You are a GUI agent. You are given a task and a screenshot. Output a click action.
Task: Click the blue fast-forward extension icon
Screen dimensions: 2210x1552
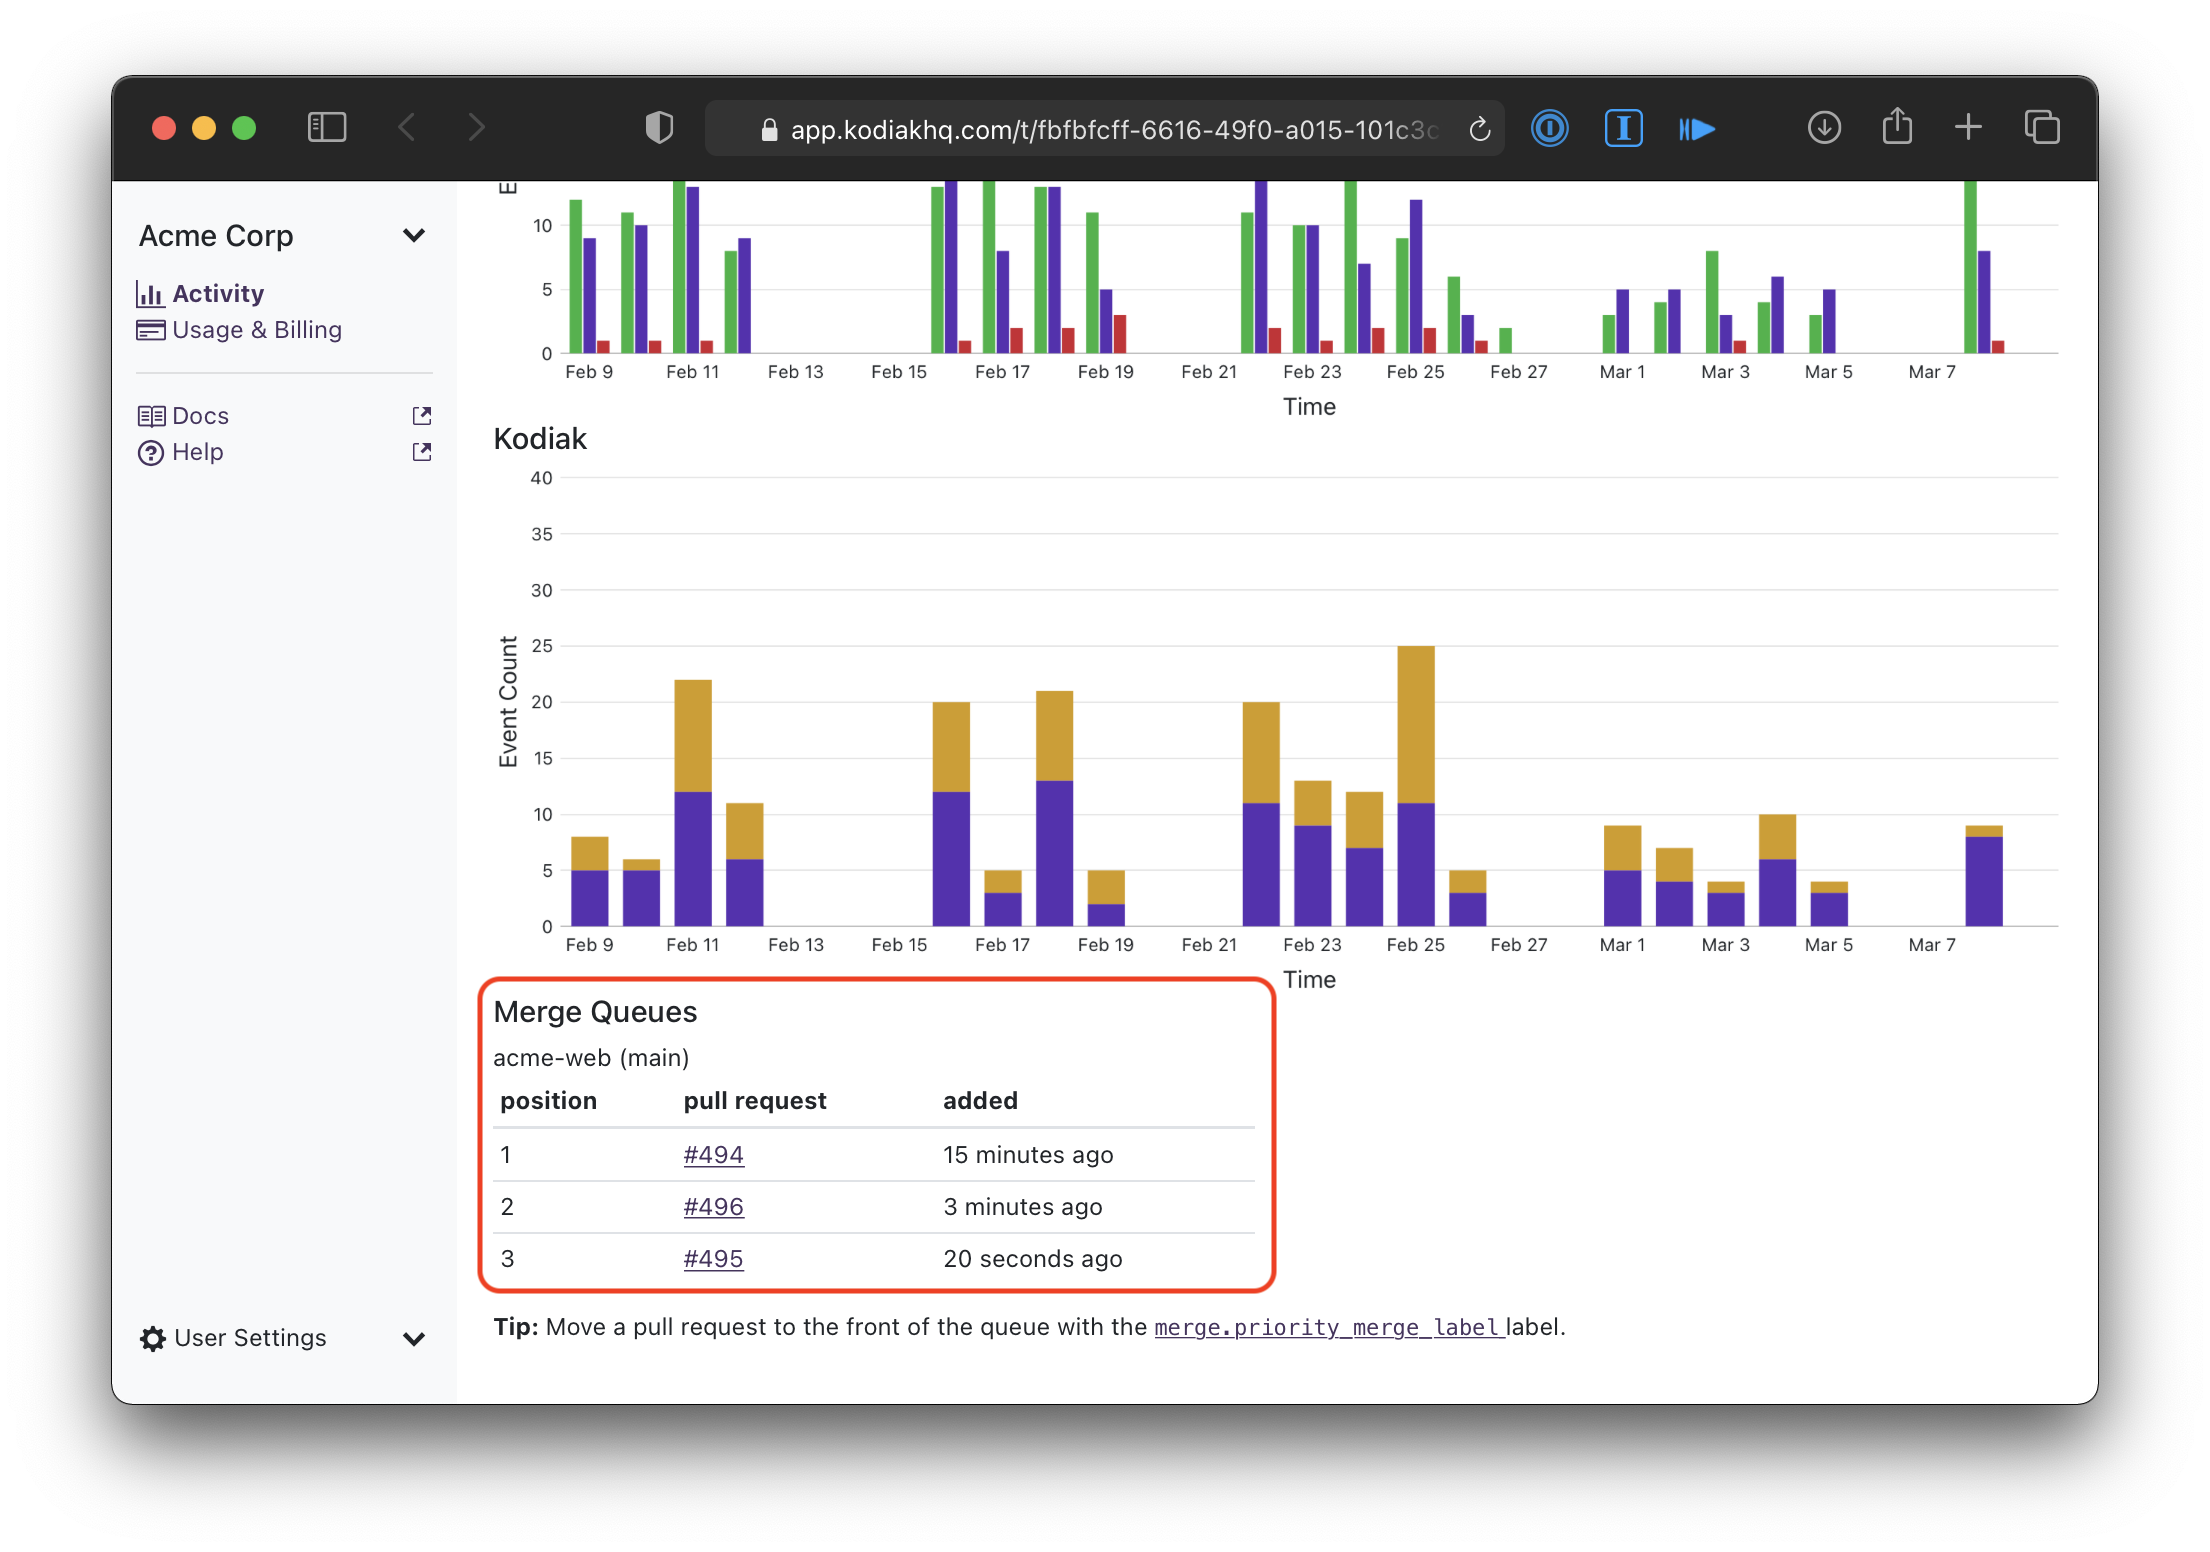[x=1697, y=129]
